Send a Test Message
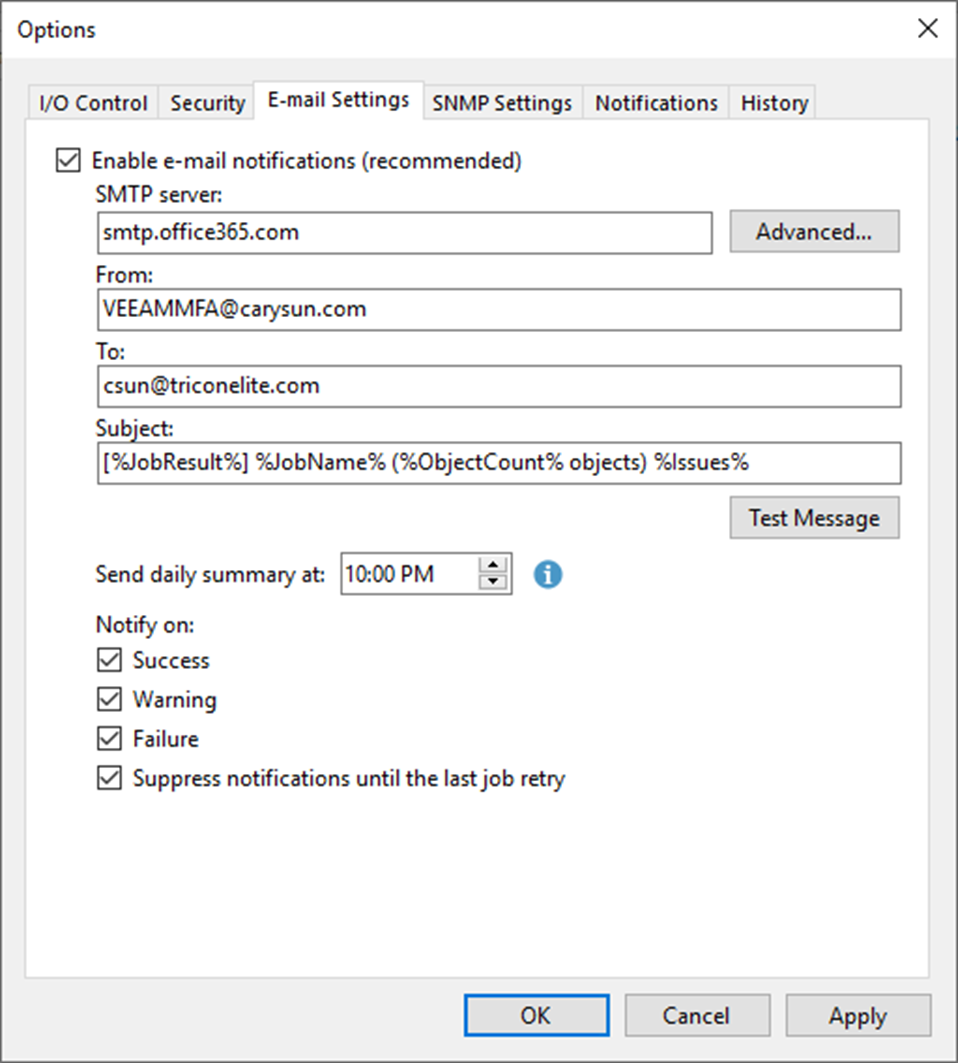This screenshot has height=1063, width=958. tap(814, 518)
